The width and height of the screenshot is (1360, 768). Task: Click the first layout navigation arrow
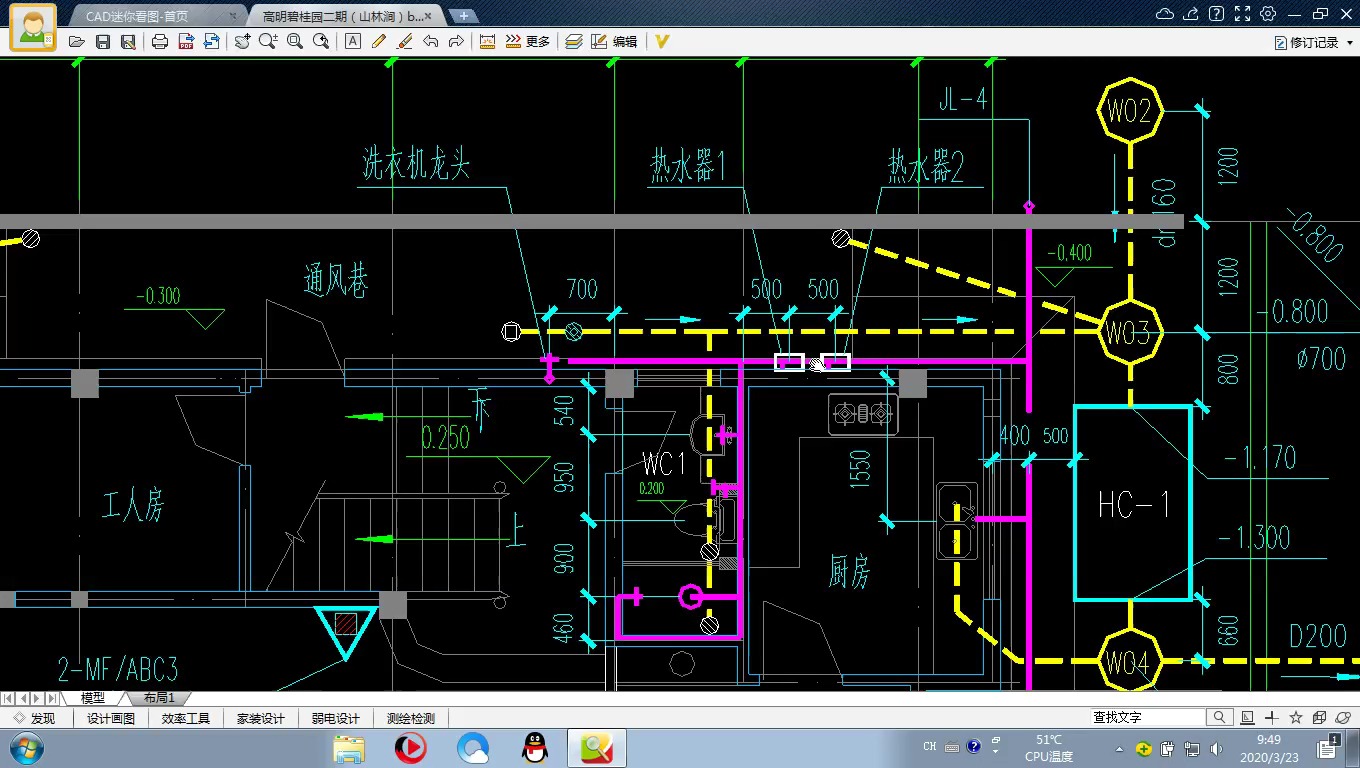coord(9,698)
